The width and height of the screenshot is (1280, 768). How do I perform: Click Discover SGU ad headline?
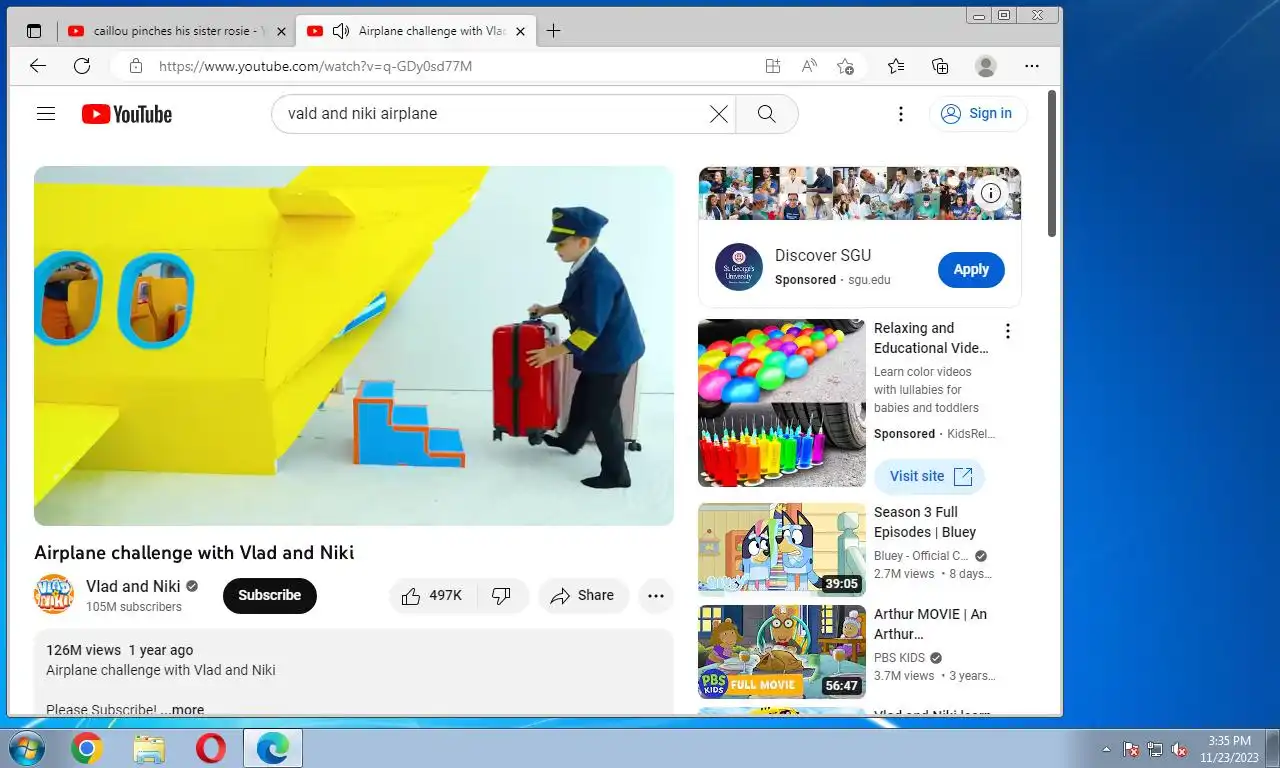click(823, 255)
